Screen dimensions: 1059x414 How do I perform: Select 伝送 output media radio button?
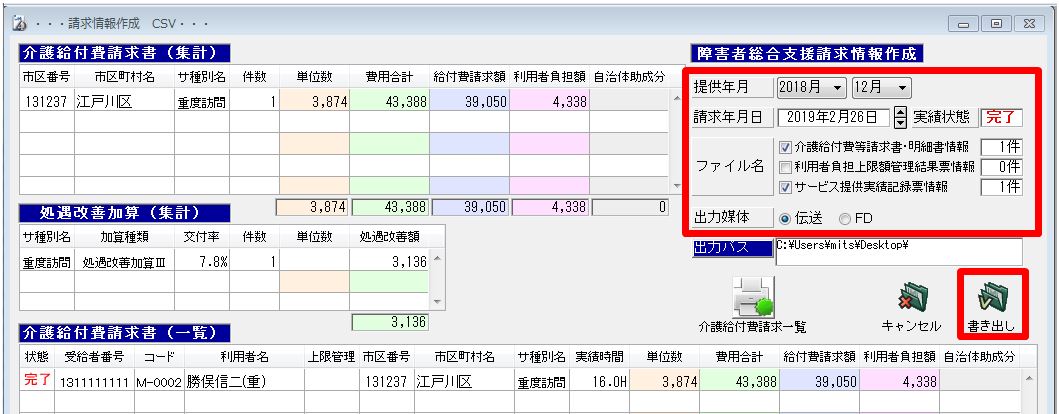pos(783,217)
